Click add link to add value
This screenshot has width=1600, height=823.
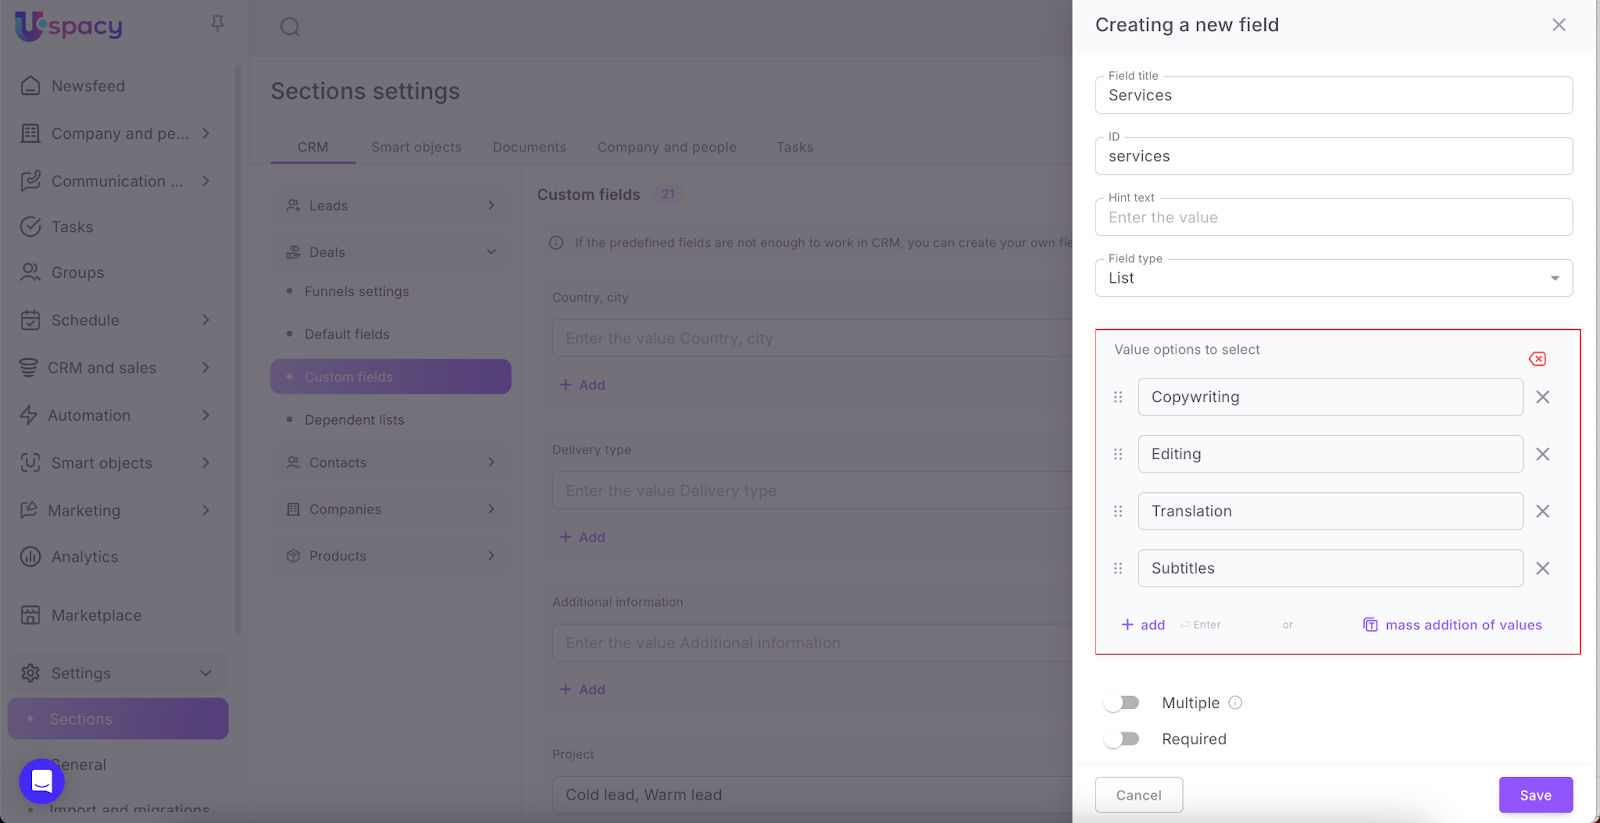pos(1143,625)
